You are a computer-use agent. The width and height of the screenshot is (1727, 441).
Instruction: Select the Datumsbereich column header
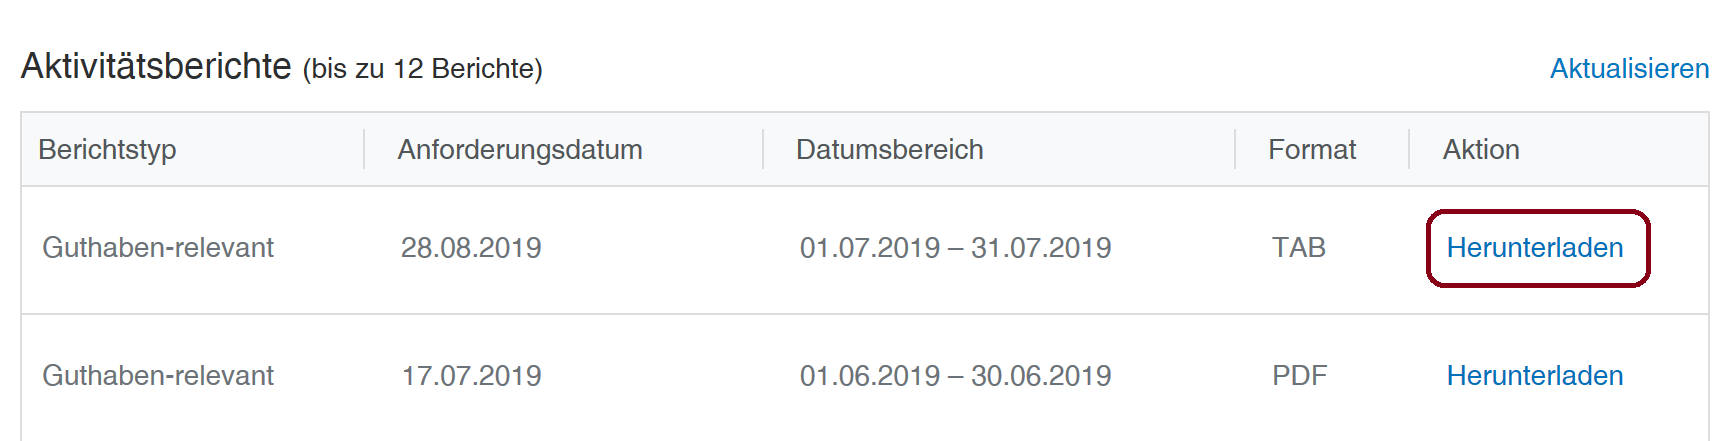(889, 150)
